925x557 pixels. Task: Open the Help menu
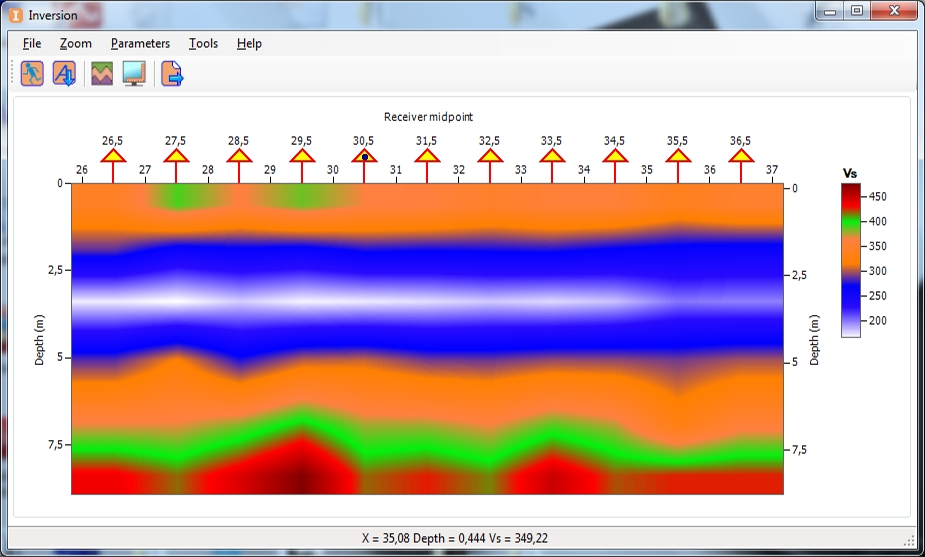(x=249, y=43)
